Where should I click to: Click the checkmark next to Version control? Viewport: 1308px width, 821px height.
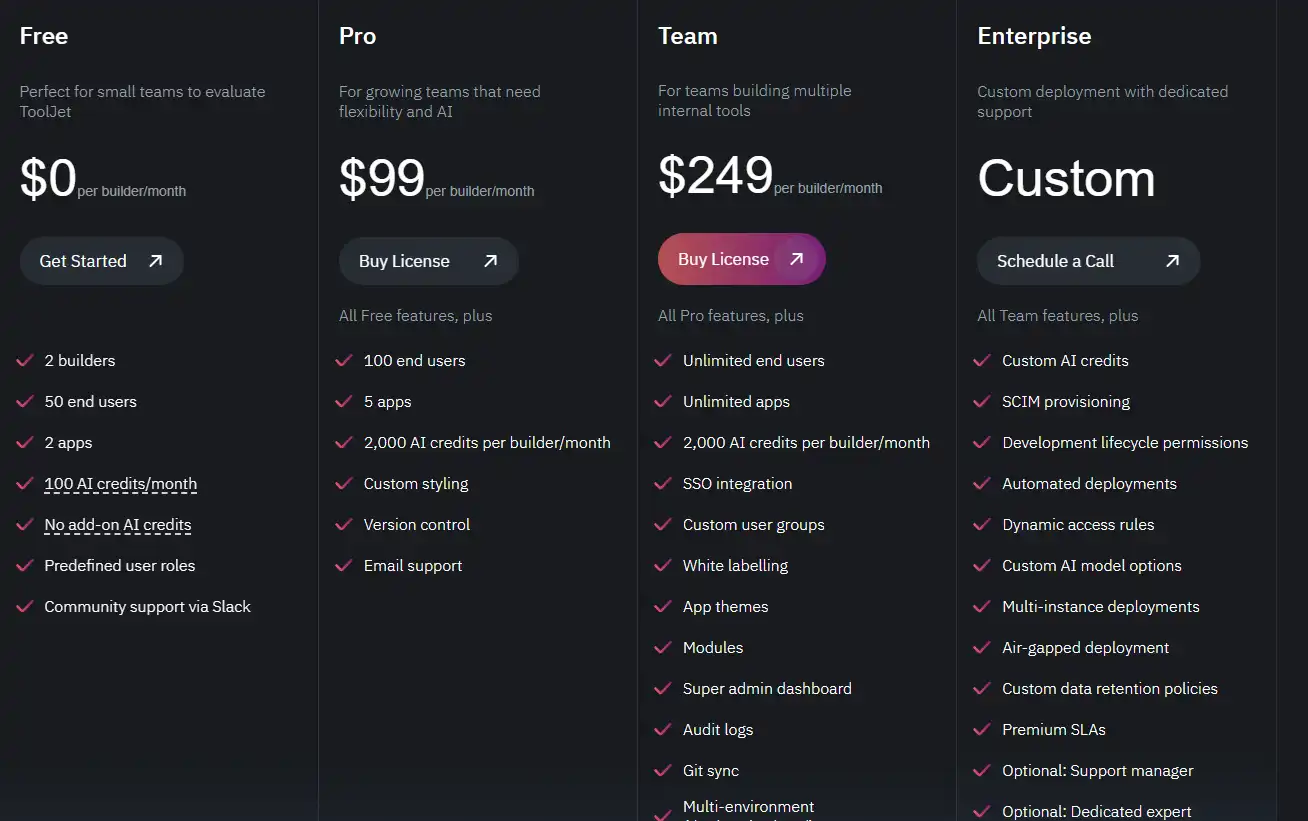tap(343, 524)
